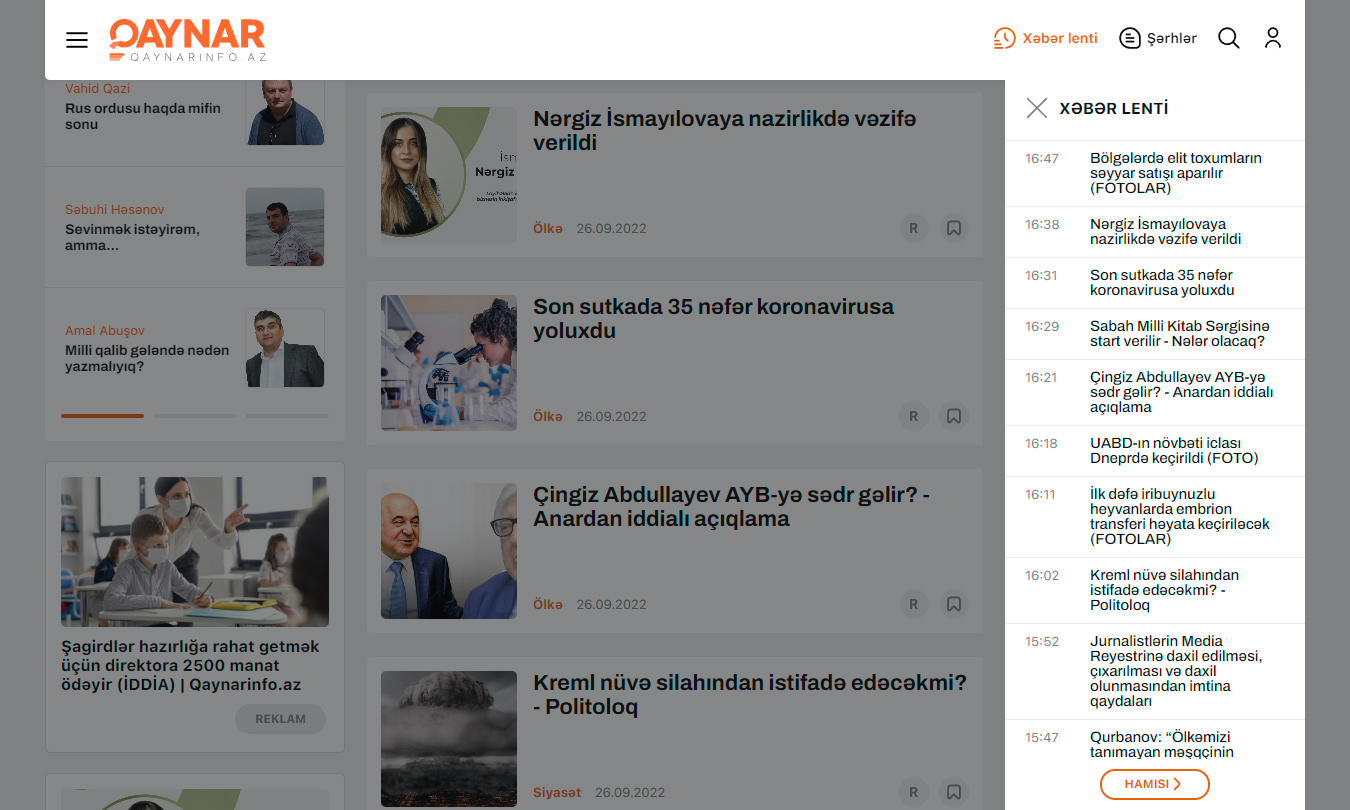Open the Şərhlər section
1350x810 pixels.
(x=1158, y=39)
